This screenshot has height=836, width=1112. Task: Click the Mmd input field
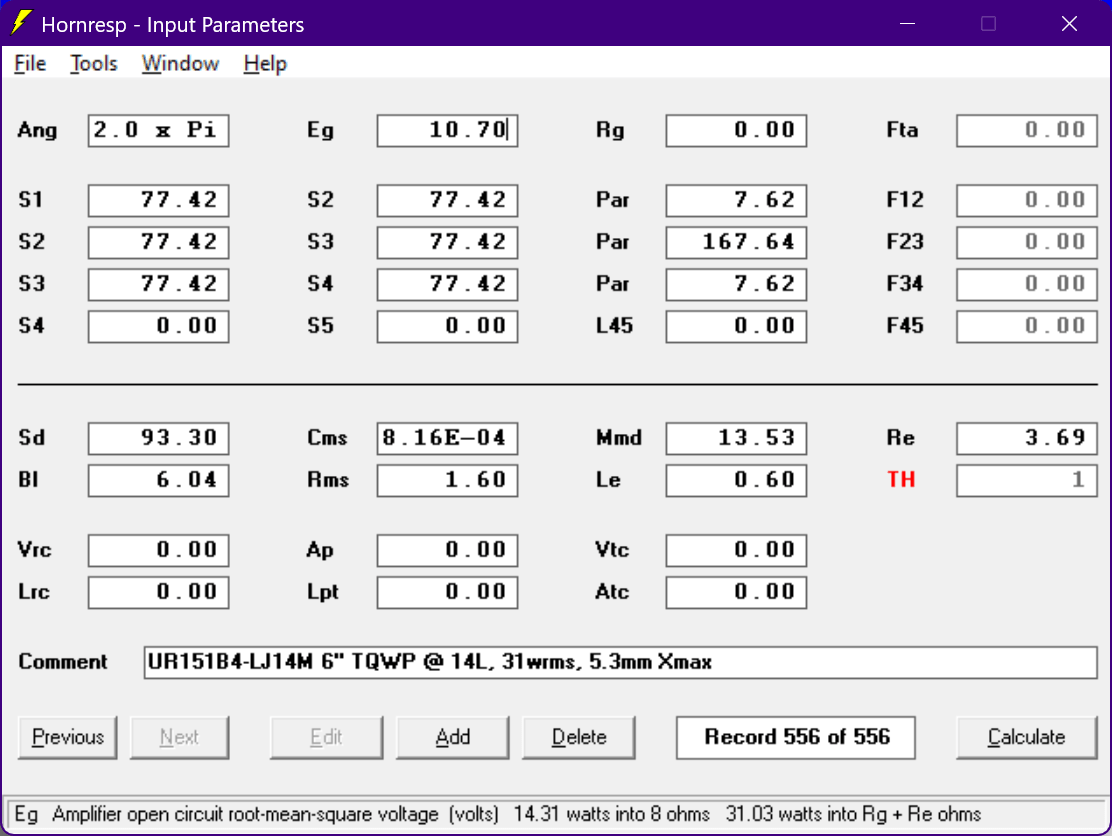pyautogui.click(x=736, y=438)
